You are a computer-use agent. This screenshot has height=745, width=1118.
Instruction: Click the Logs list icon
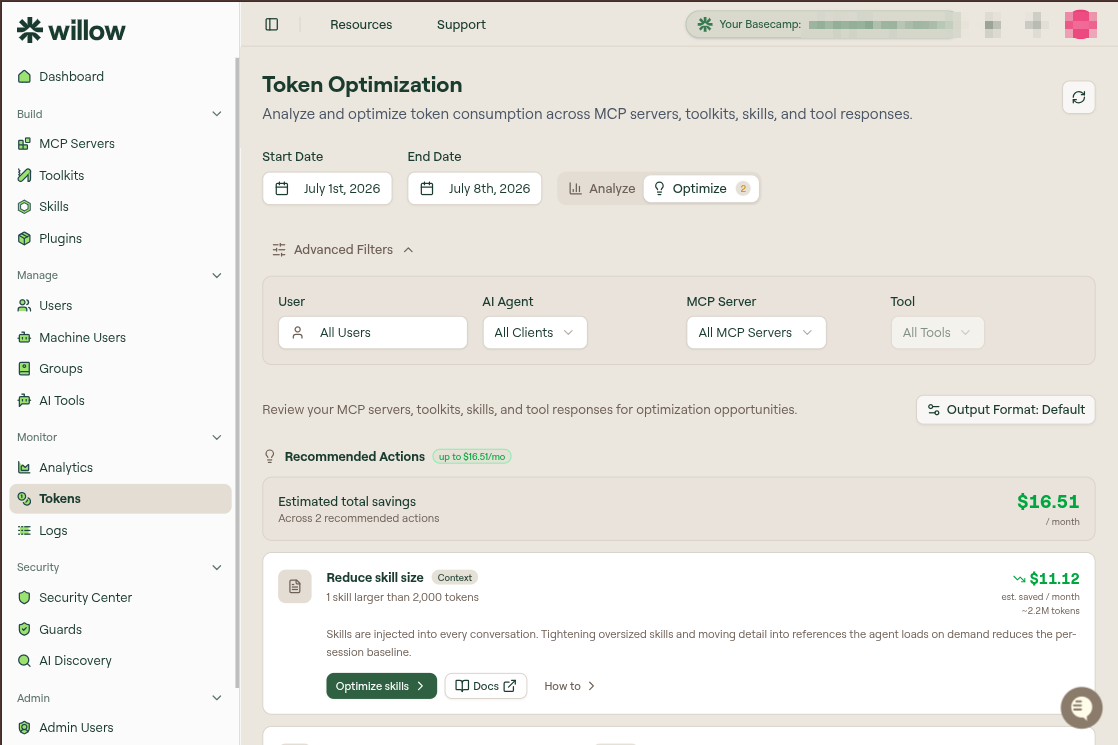coord(24,530)
